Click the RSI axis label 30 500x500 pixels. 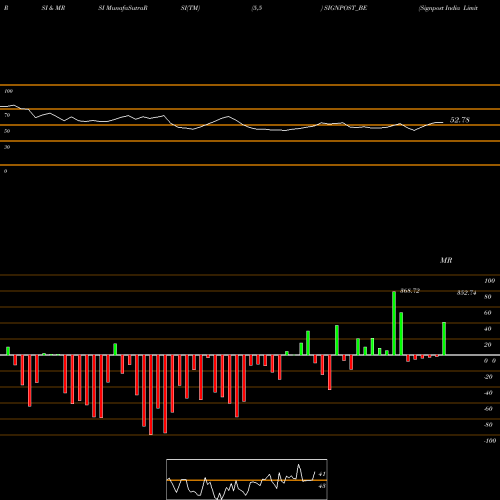7,147
